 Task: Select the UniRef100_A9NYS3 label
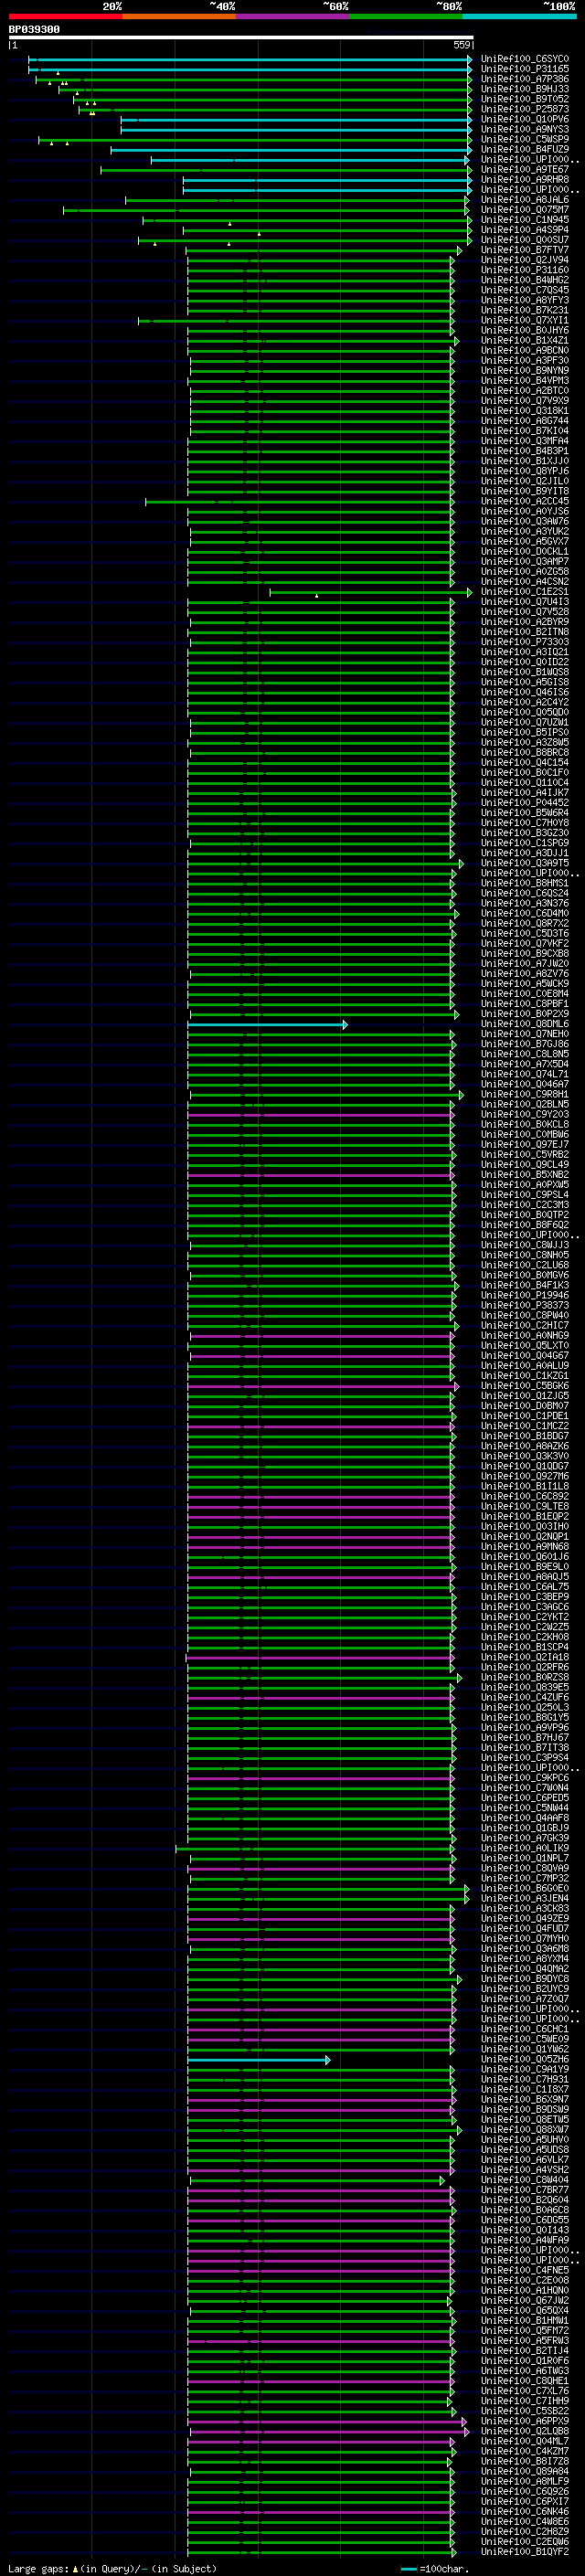point(525,129)
